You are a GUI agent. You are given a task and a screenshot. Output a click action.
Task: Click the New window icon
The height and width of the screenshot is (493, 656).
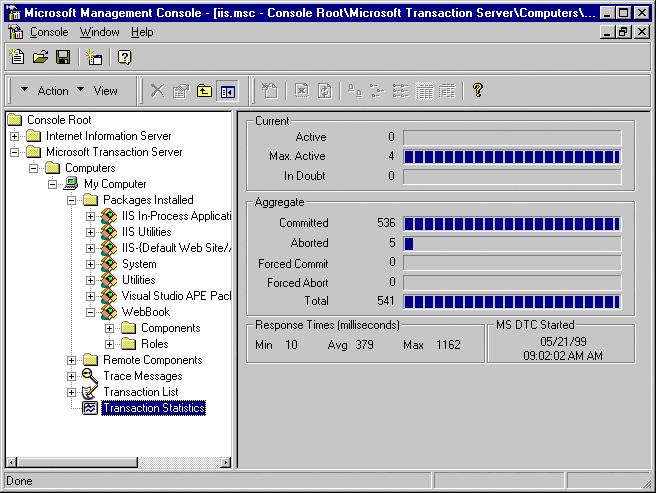tap(94, 57)
